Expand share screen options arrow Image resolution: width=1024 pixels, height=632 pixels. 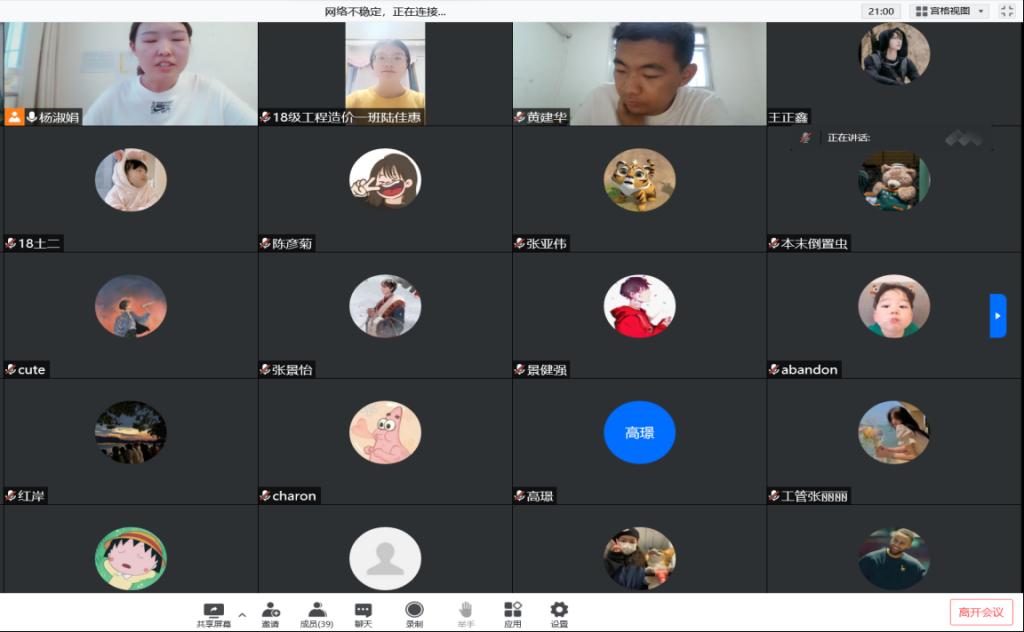tap(241, 614)
